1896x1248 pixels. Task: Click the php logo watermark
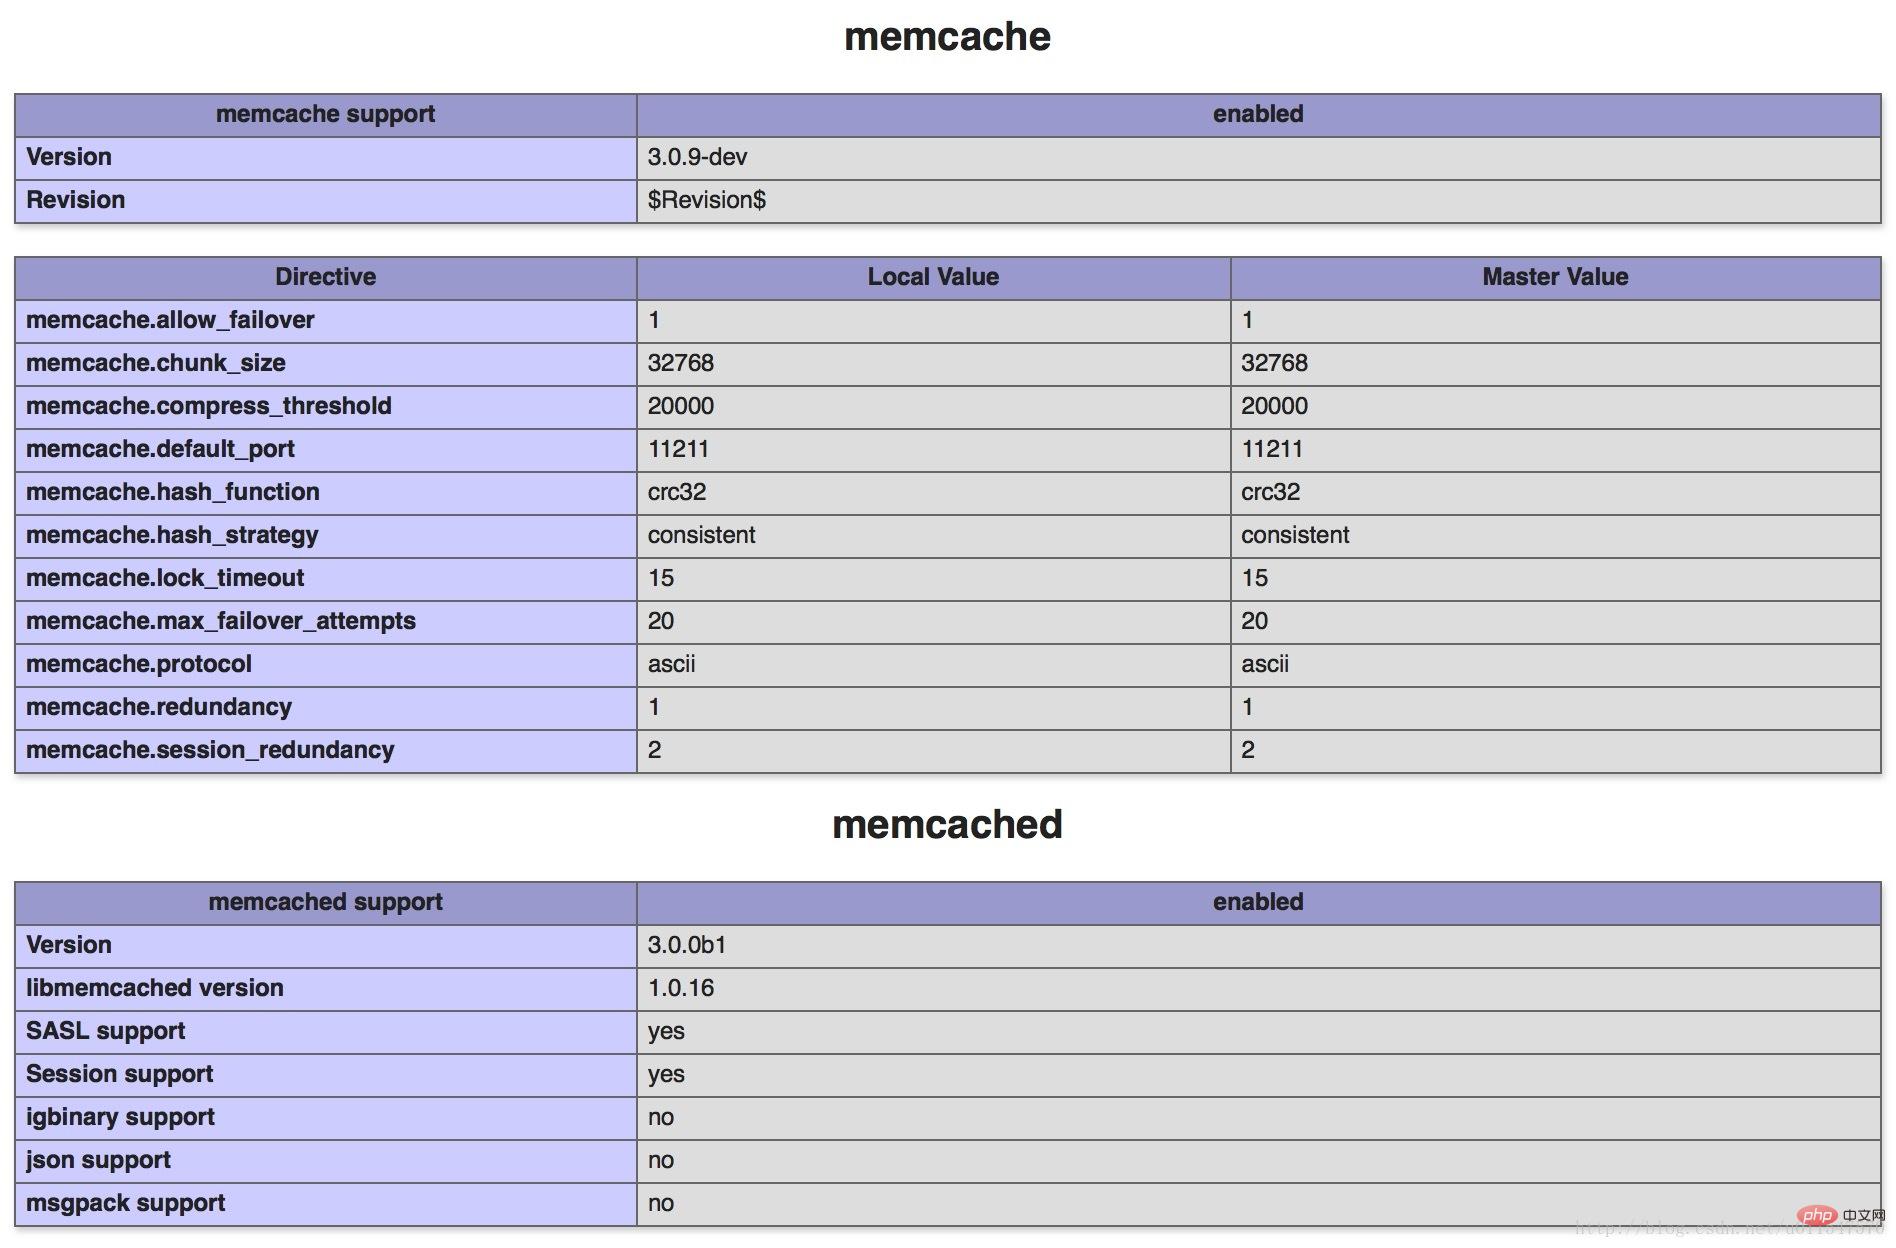1817,1216
